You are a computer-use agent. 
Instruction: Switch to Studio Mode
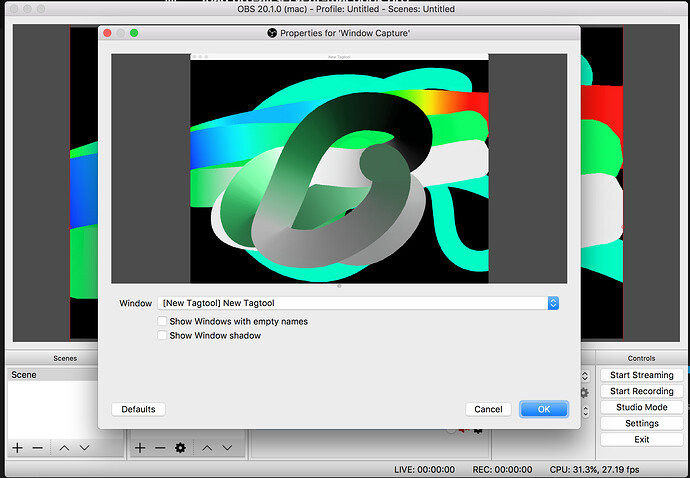[641, 407]
